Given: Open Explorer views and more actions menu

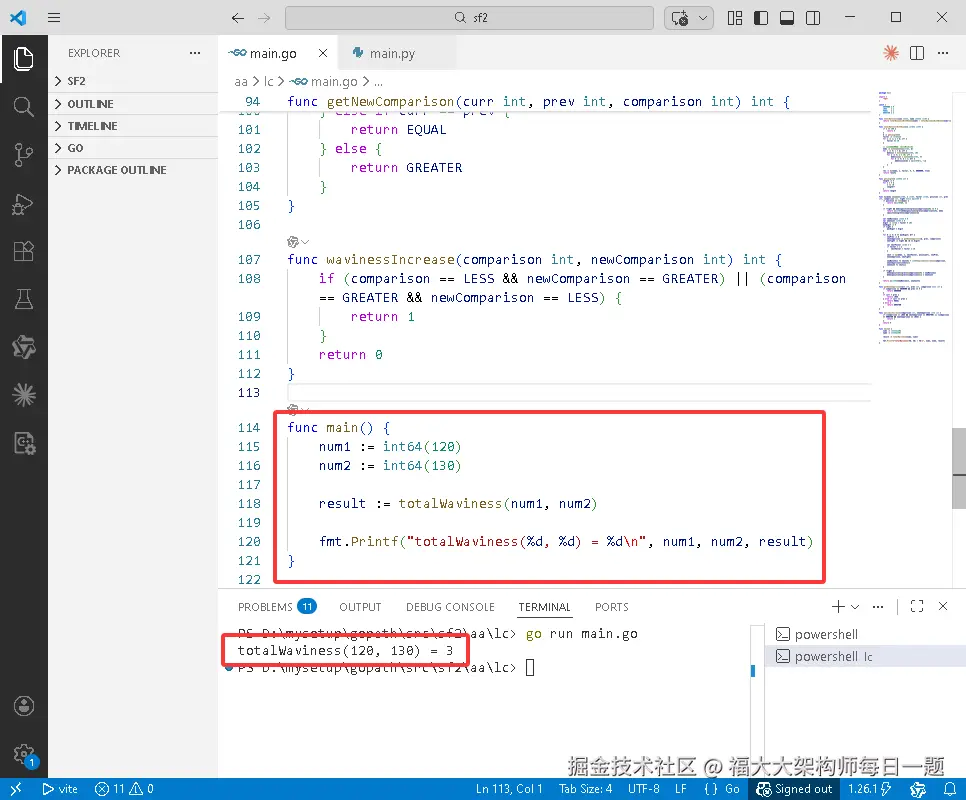Looking at the screenshot, I should 195,53.
